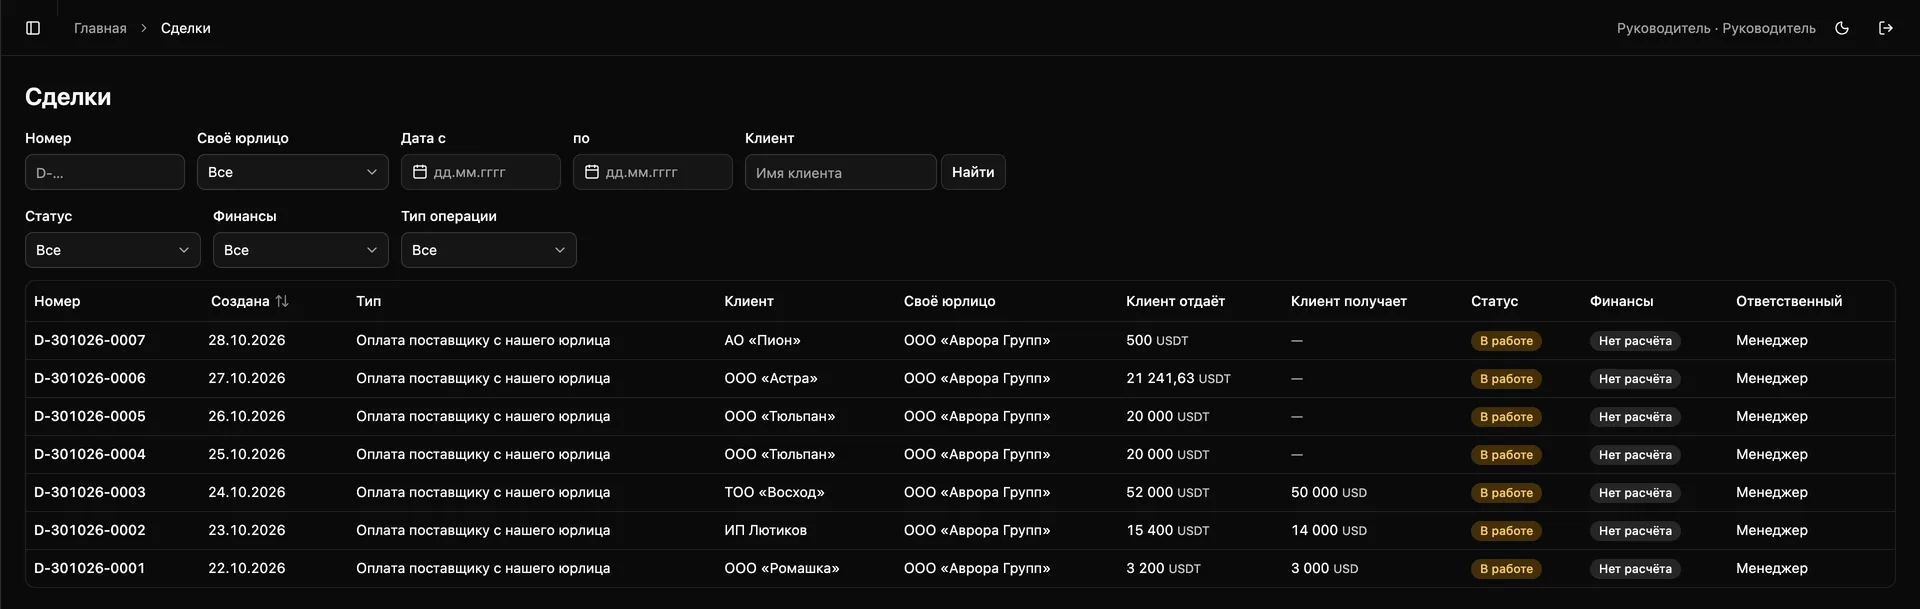
Task: Toggle the sidebar panel icon
Action: [33, 28]
